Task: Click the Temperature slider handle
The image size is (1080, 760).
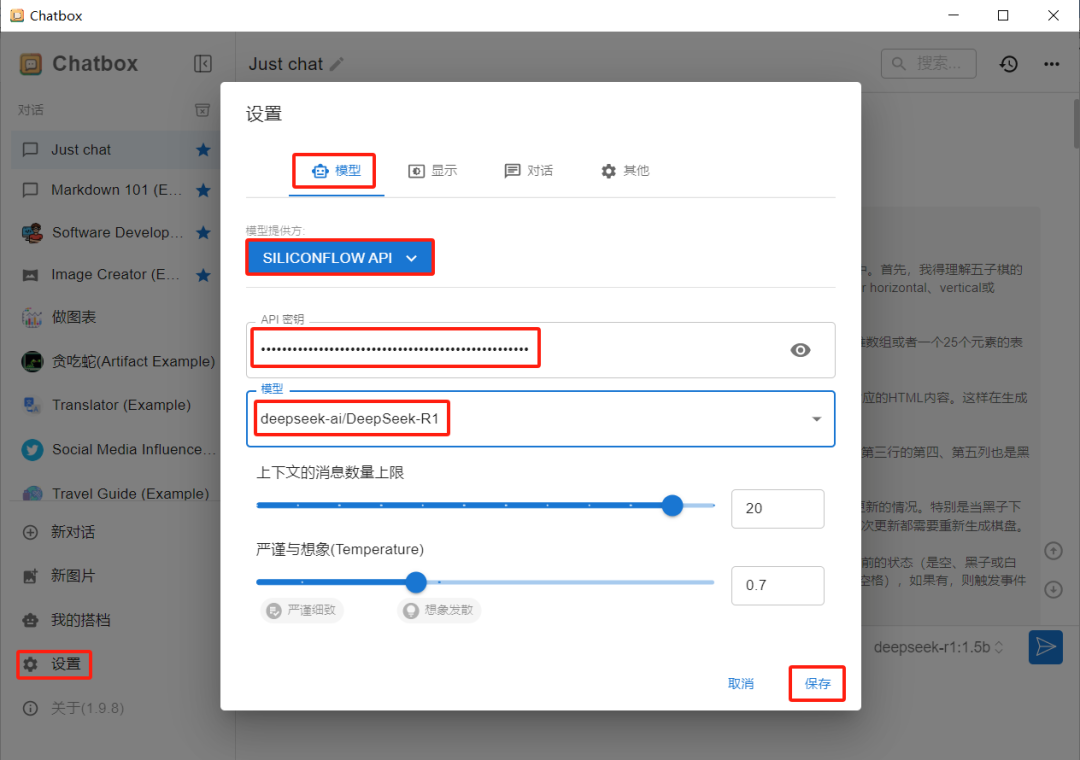Action: coord(416,582)
